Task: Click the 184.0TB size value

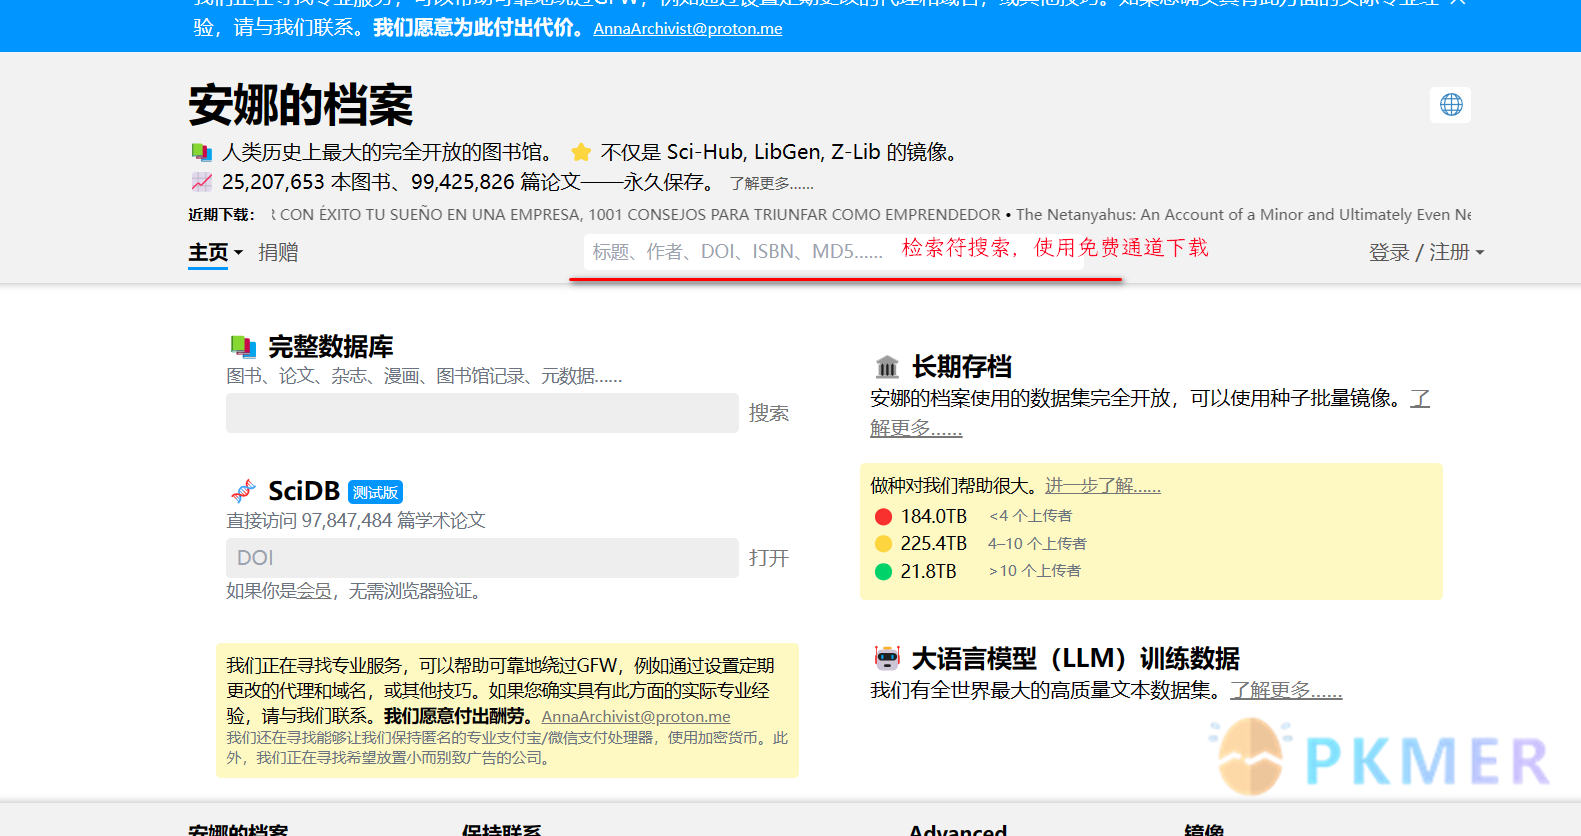Action: [x=934, y=516]
